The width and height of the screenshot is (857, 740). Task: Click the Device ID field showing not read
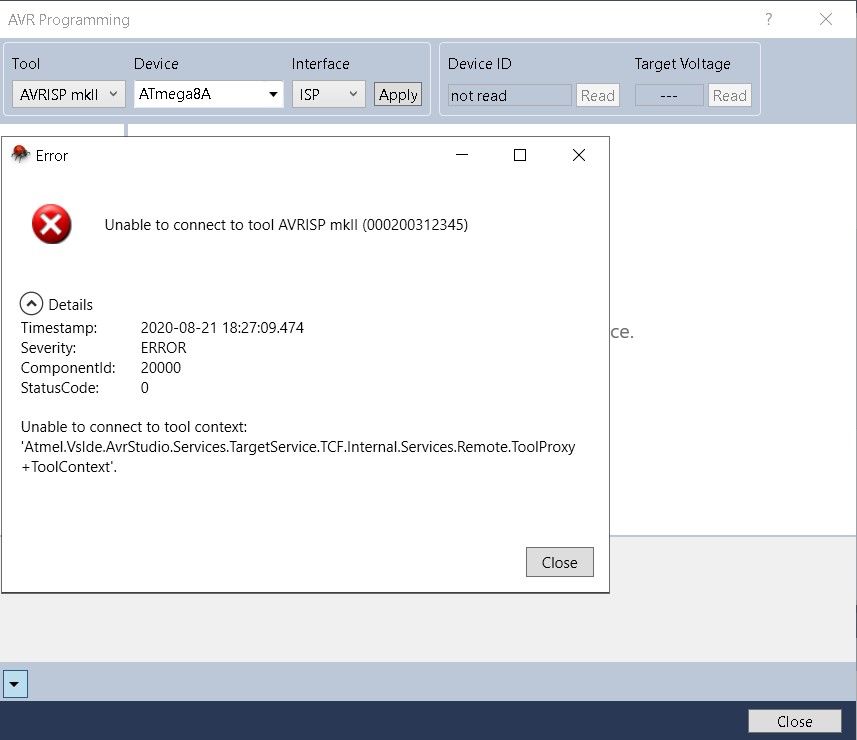(509, 95)
